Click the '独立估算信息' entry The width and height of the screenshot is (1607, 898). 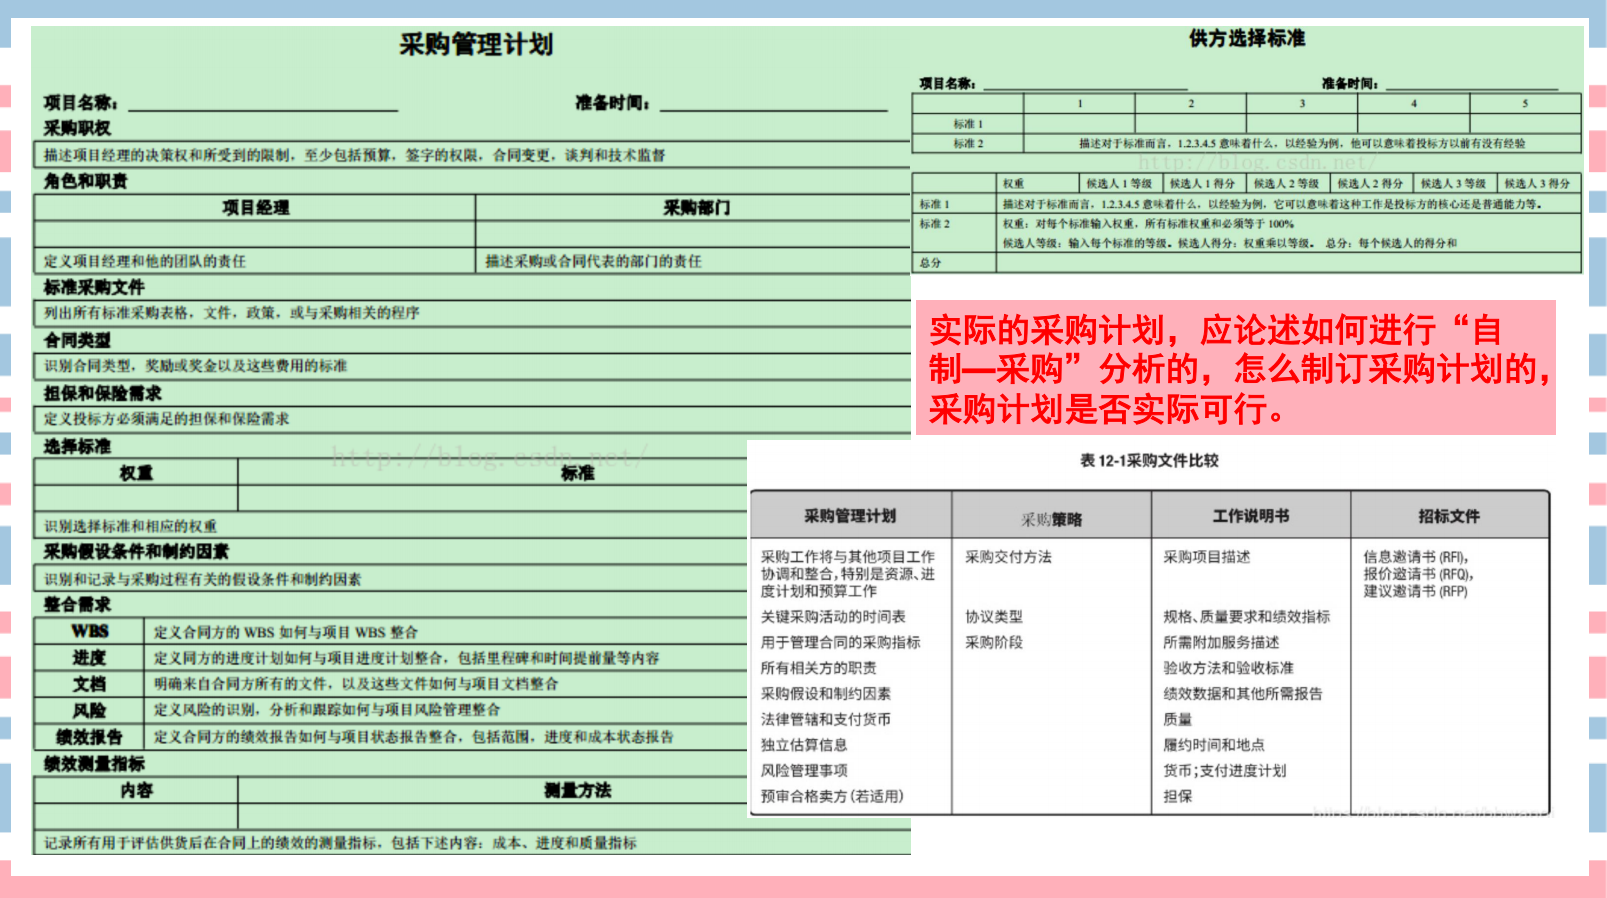[x=804, y=745]
